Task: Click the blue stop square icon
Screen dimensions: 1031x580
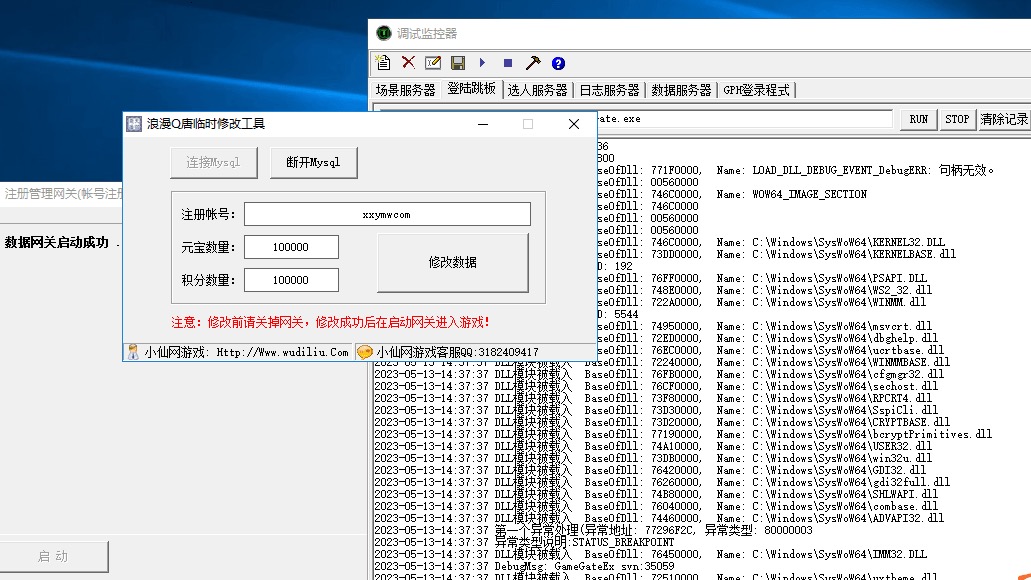Action: (508, 63)
